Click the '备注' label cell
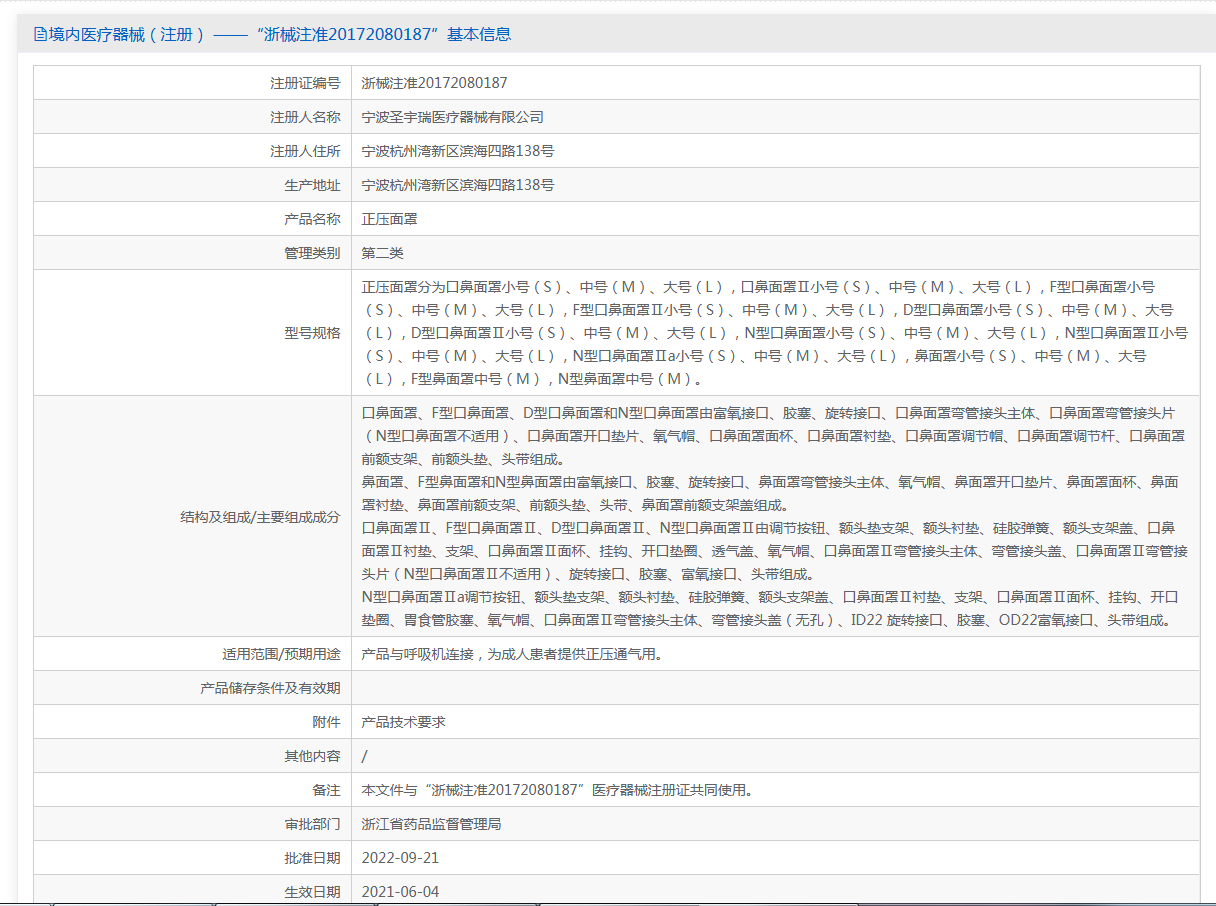The width and height of the screenshot is (1216, 906). click(x=193, y=790)
